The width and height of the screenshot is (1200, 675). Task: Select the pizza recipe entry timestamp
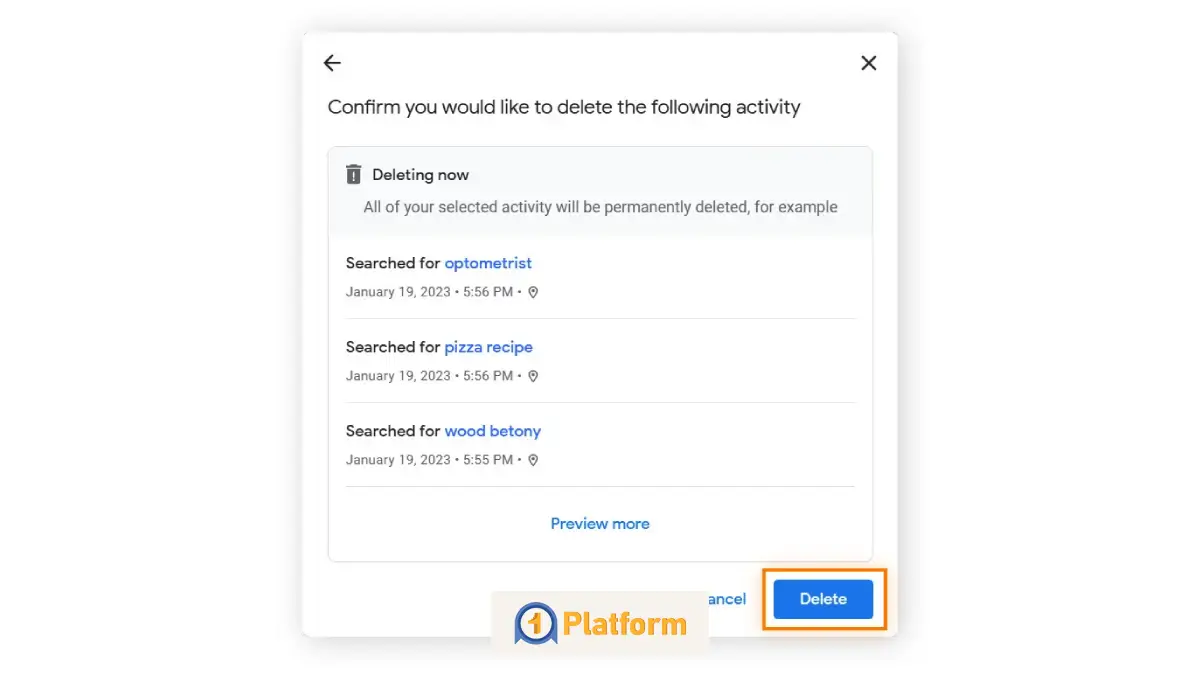click(429, 376)
